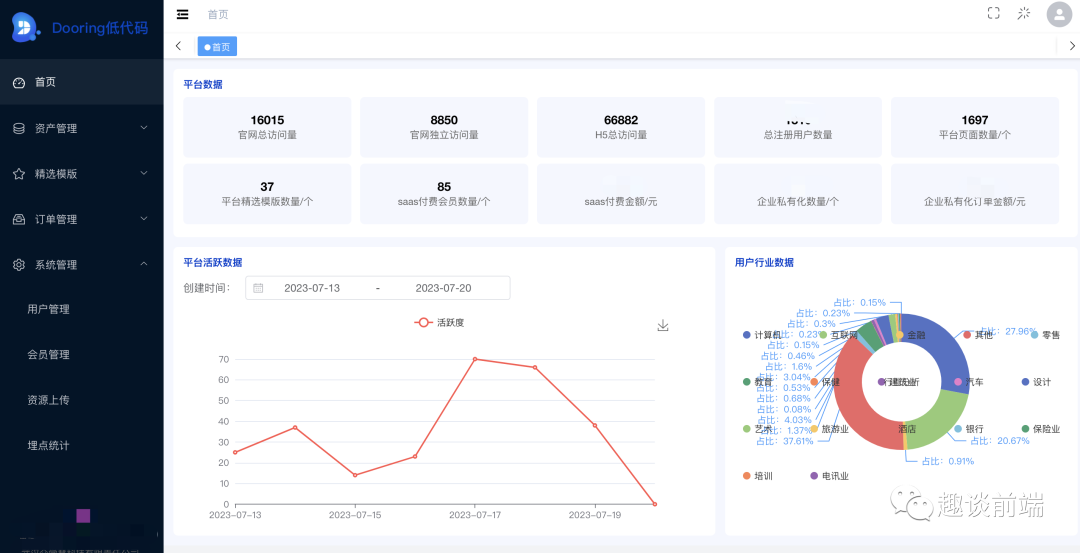Expand the 资产管理 menu chevron

[x=144, y=127]
